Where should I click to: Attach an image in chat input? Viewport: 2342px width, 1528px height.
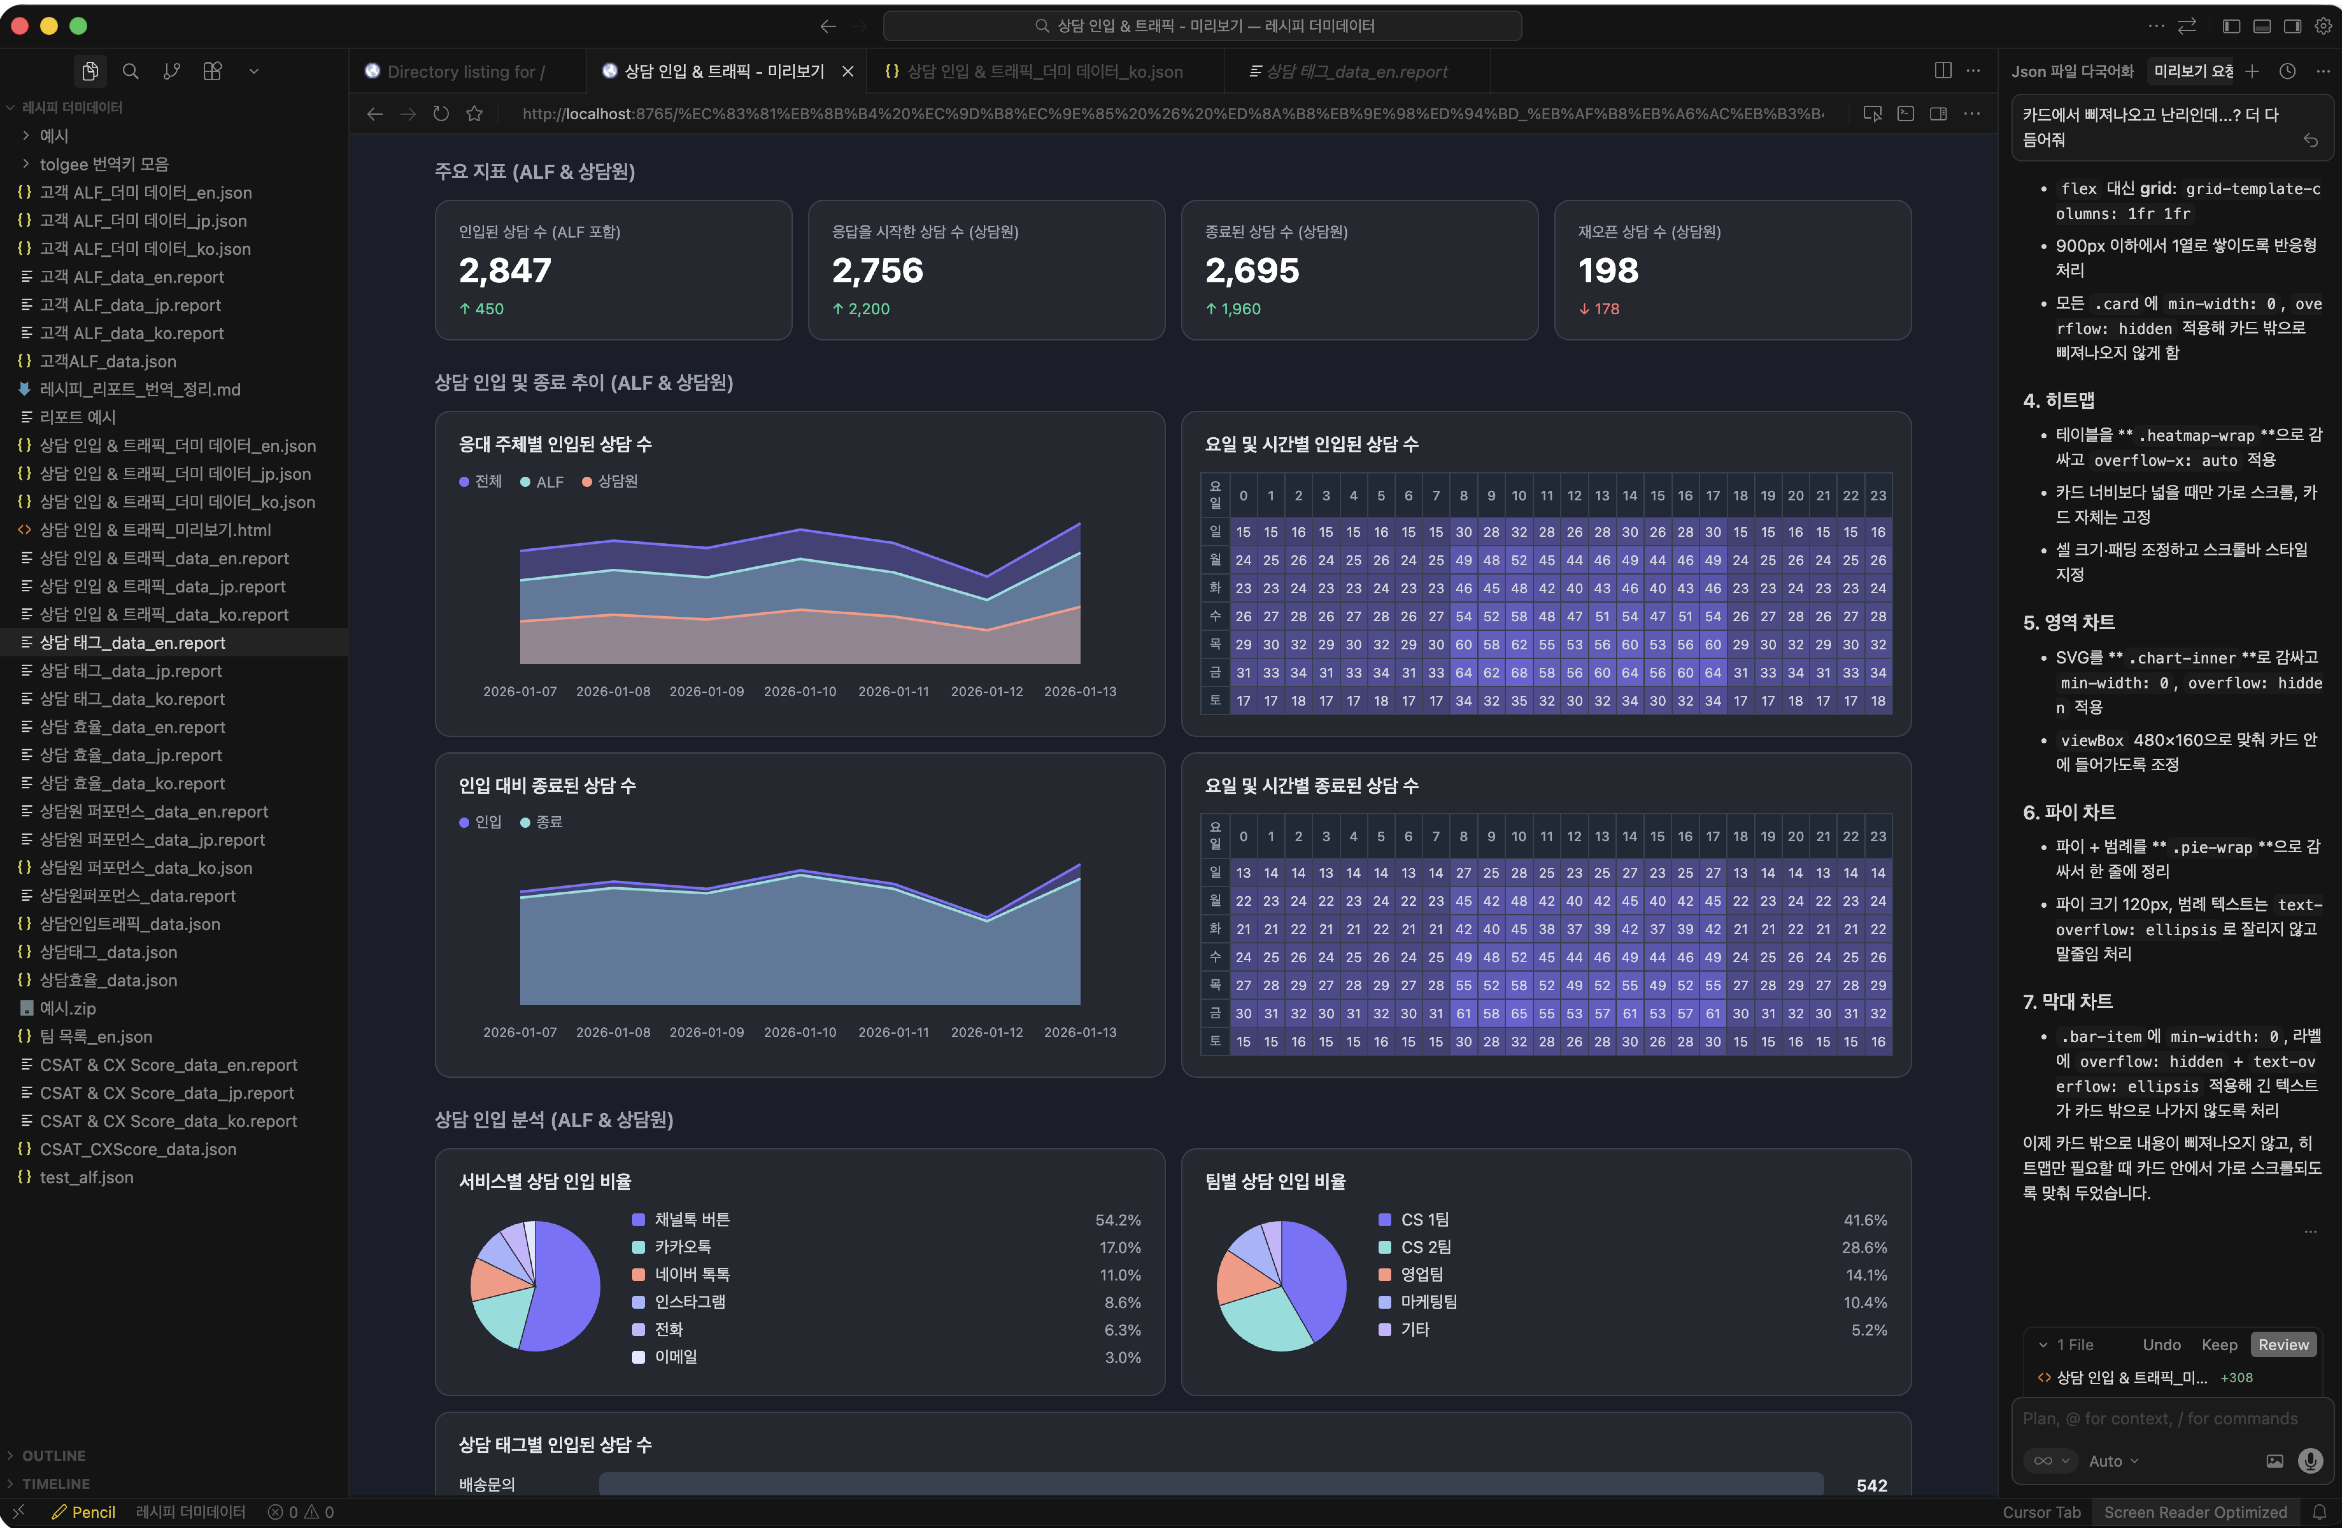2275,1461
